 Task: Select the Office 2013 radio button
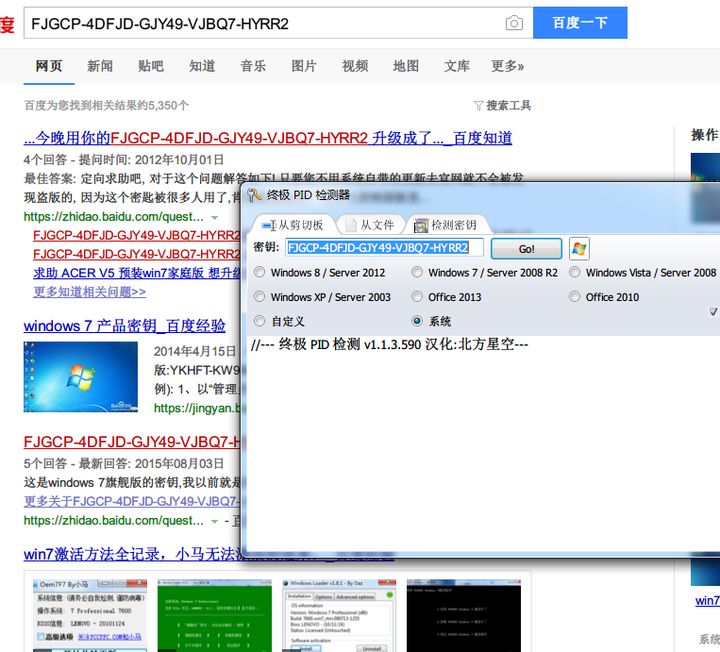coord(417,297)
